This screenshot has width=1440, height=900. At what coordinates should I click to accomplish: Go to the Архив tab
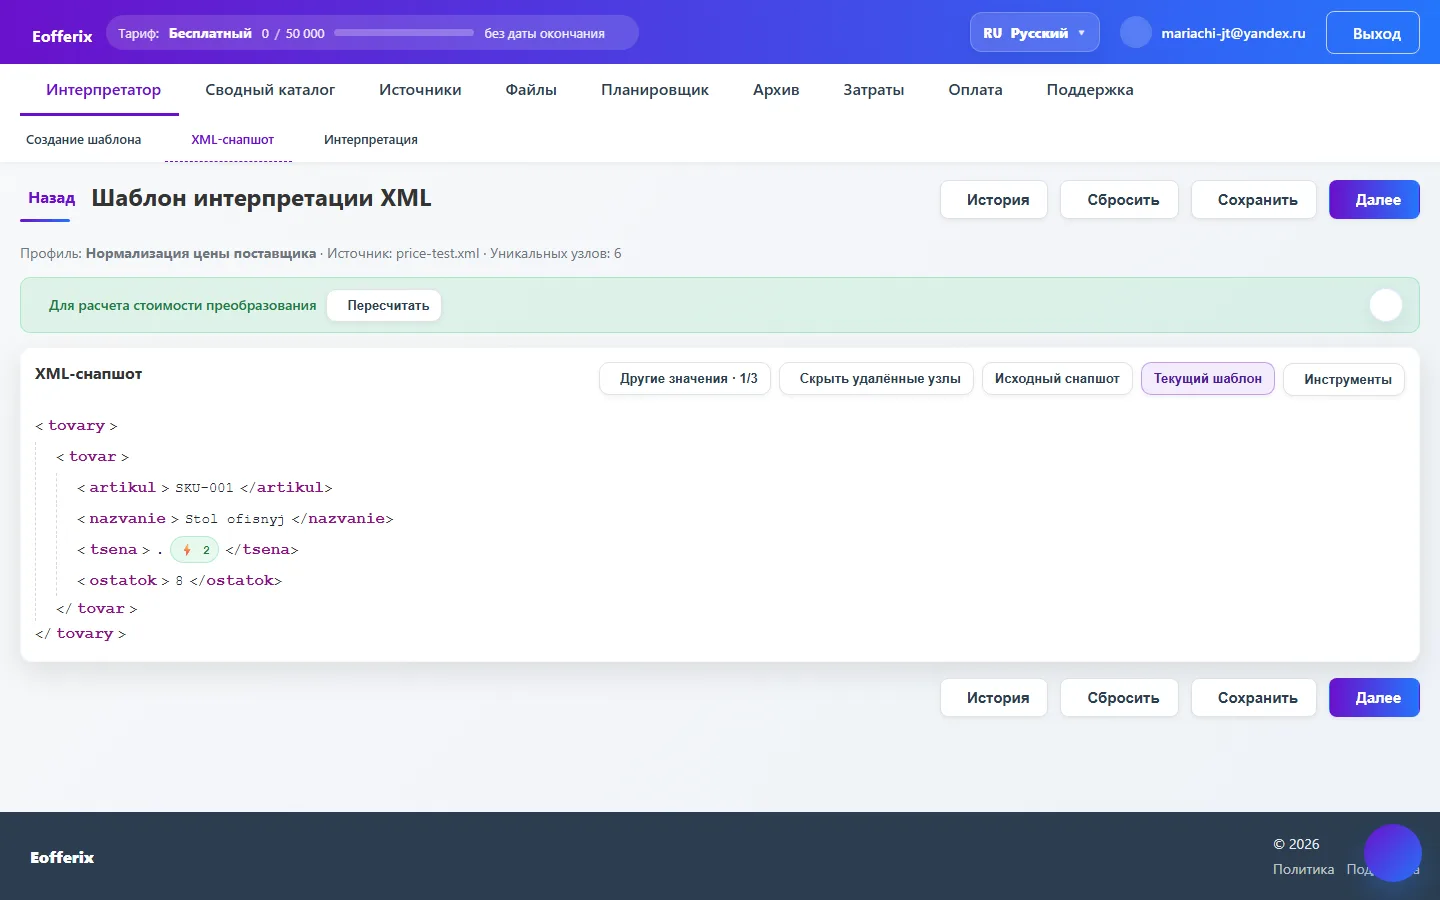(776, 90)
